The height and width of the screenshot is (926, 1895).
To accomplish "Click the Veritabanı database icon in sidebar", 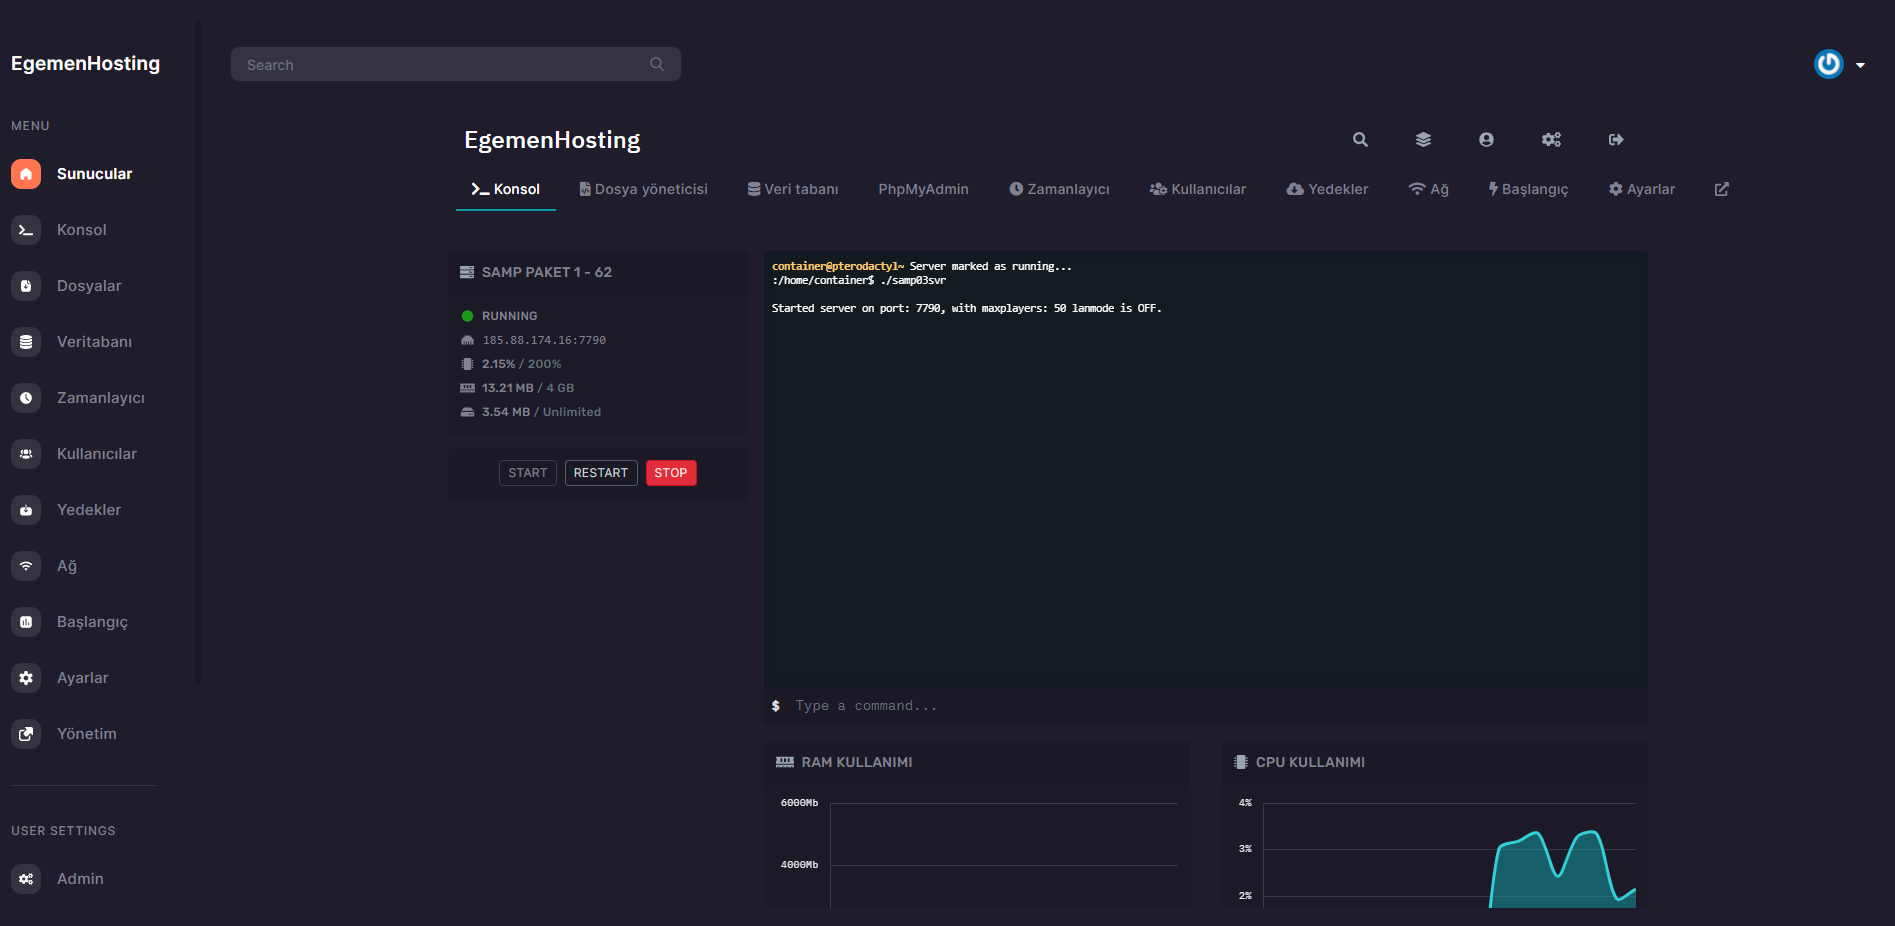I will click(26, 342).
